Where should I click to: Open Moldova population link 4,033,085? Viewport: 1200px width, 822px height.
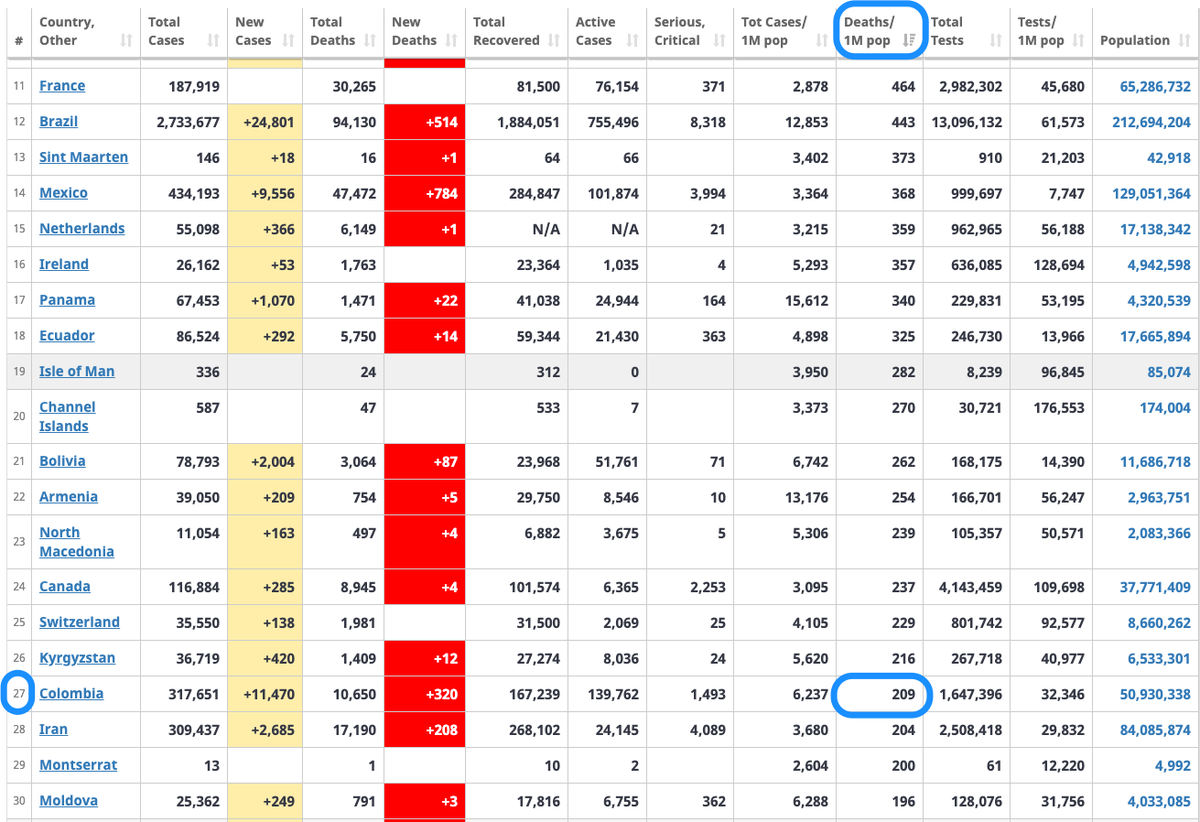[1159, 801]
